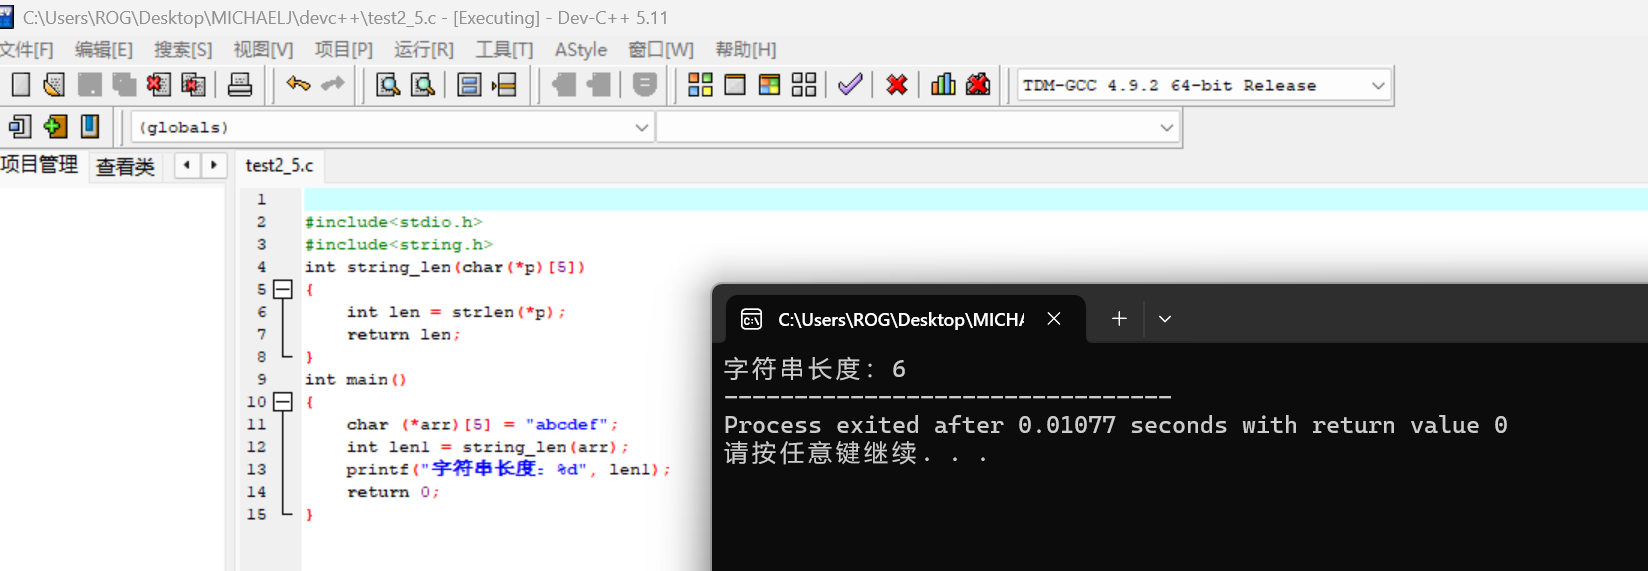Image resolution: width=1648 pixels, height=571 pixels.
Task: Click the Print toolbar icon
Action: pyautogui.click(x=240, y=85)
